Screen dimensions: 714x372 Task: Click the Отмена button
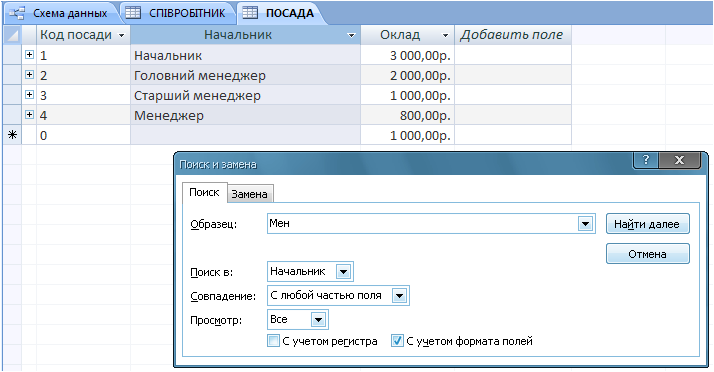(x=648, y=254)
